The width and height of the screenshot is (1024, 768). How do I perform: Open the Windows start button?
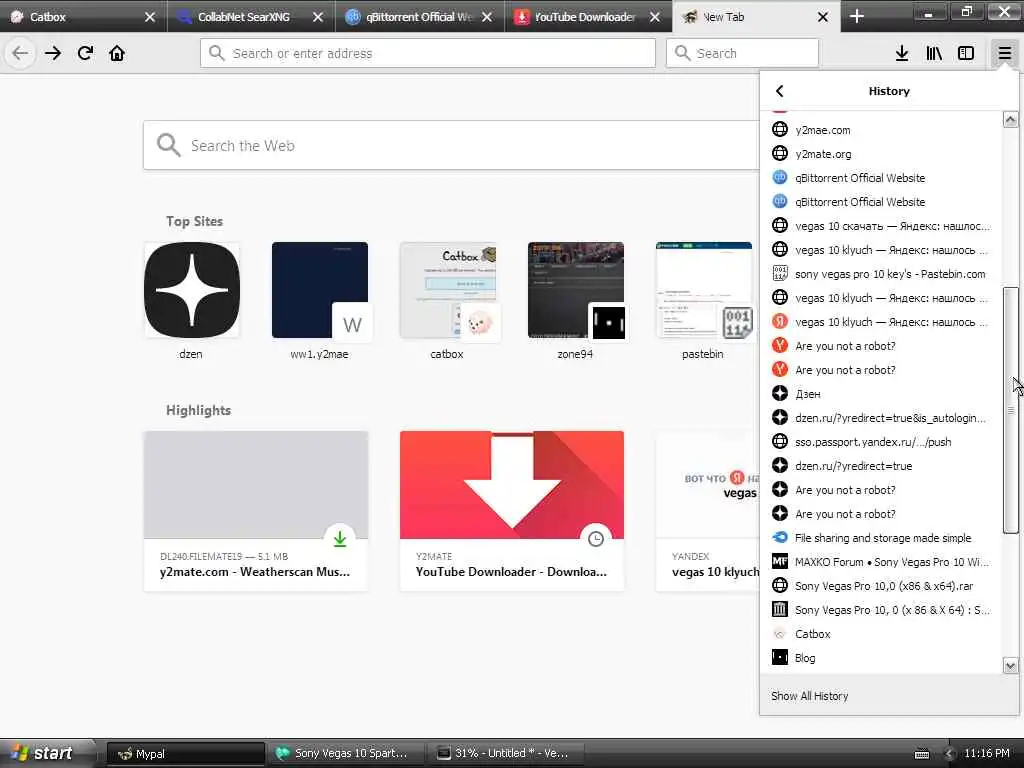pyautogui.click(x=43, y=753)
